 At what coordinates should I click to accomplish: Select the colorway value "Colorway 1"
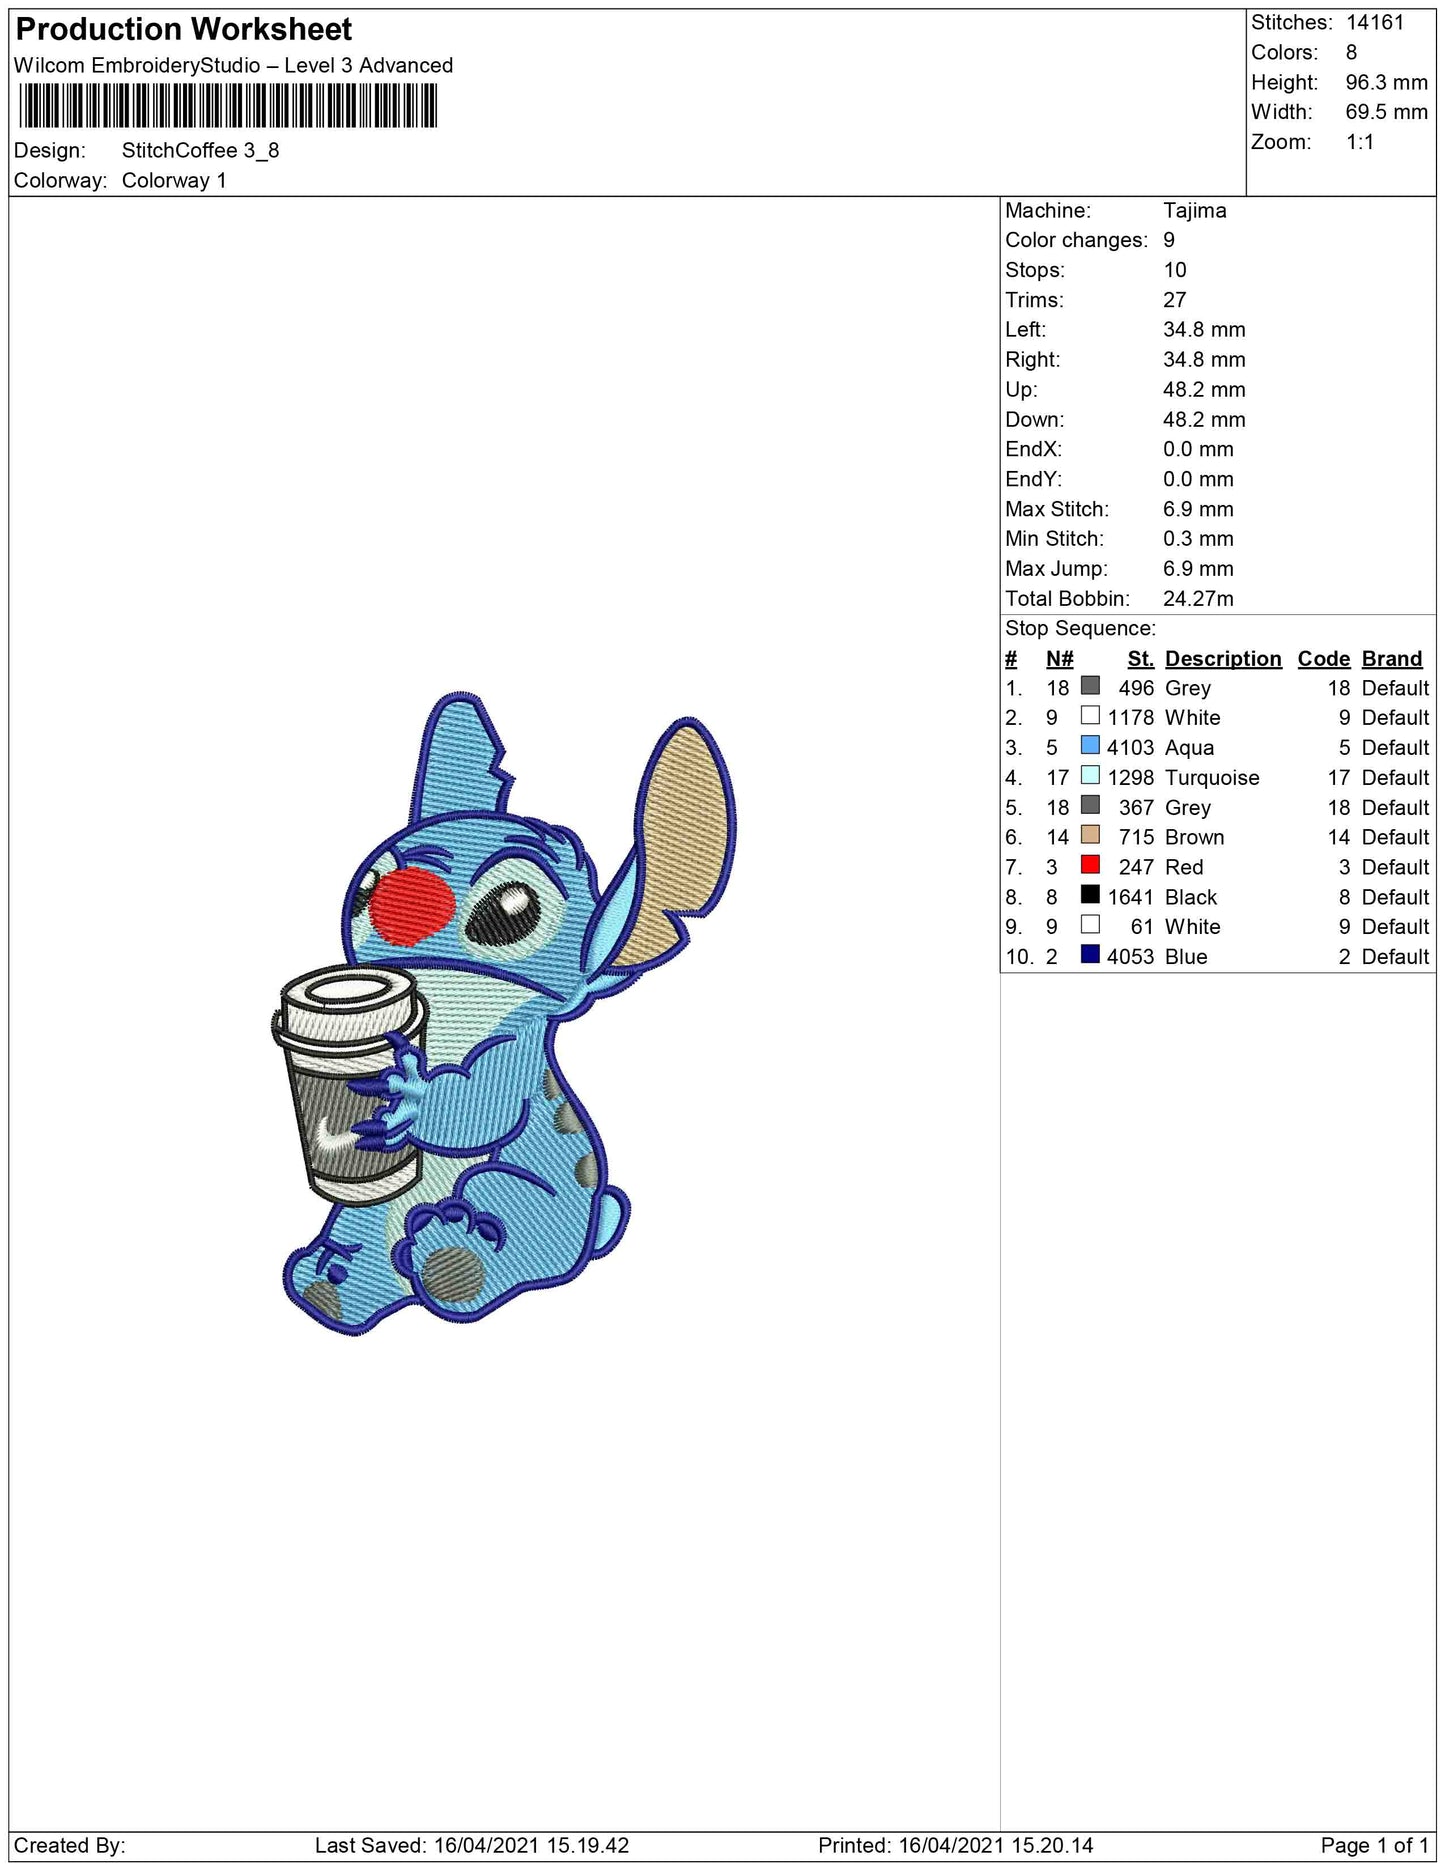[174, 181]
